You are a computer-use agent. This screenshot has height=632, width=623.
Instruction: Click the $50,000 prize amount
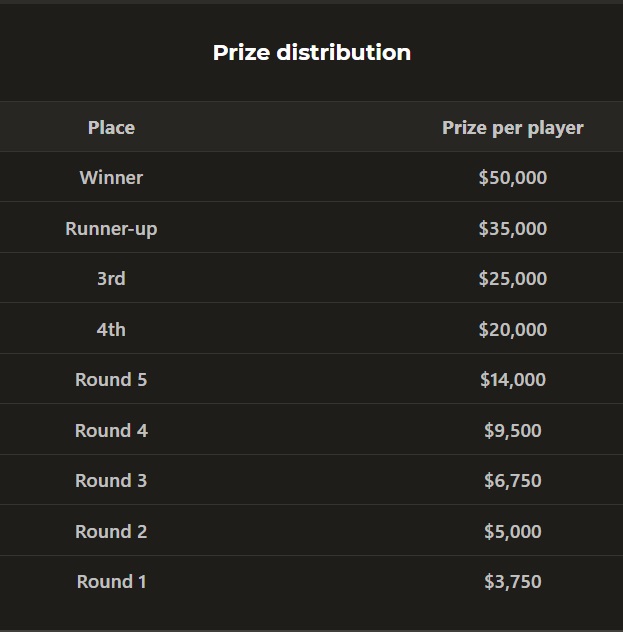[x=513, y=178]
